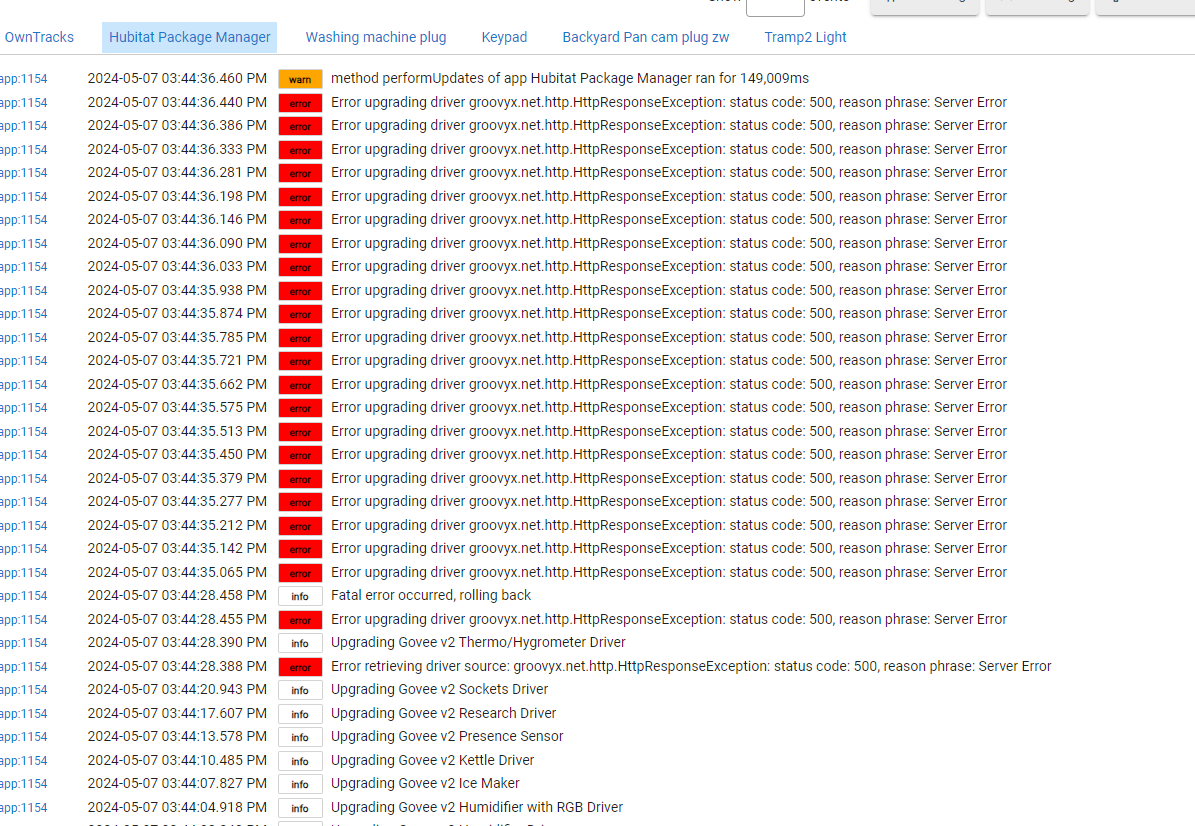This screenshot has width=1195, height=826.
Task: Click 'Fatal error occurred, rolling back' message
Action: (x=431, y=595)
